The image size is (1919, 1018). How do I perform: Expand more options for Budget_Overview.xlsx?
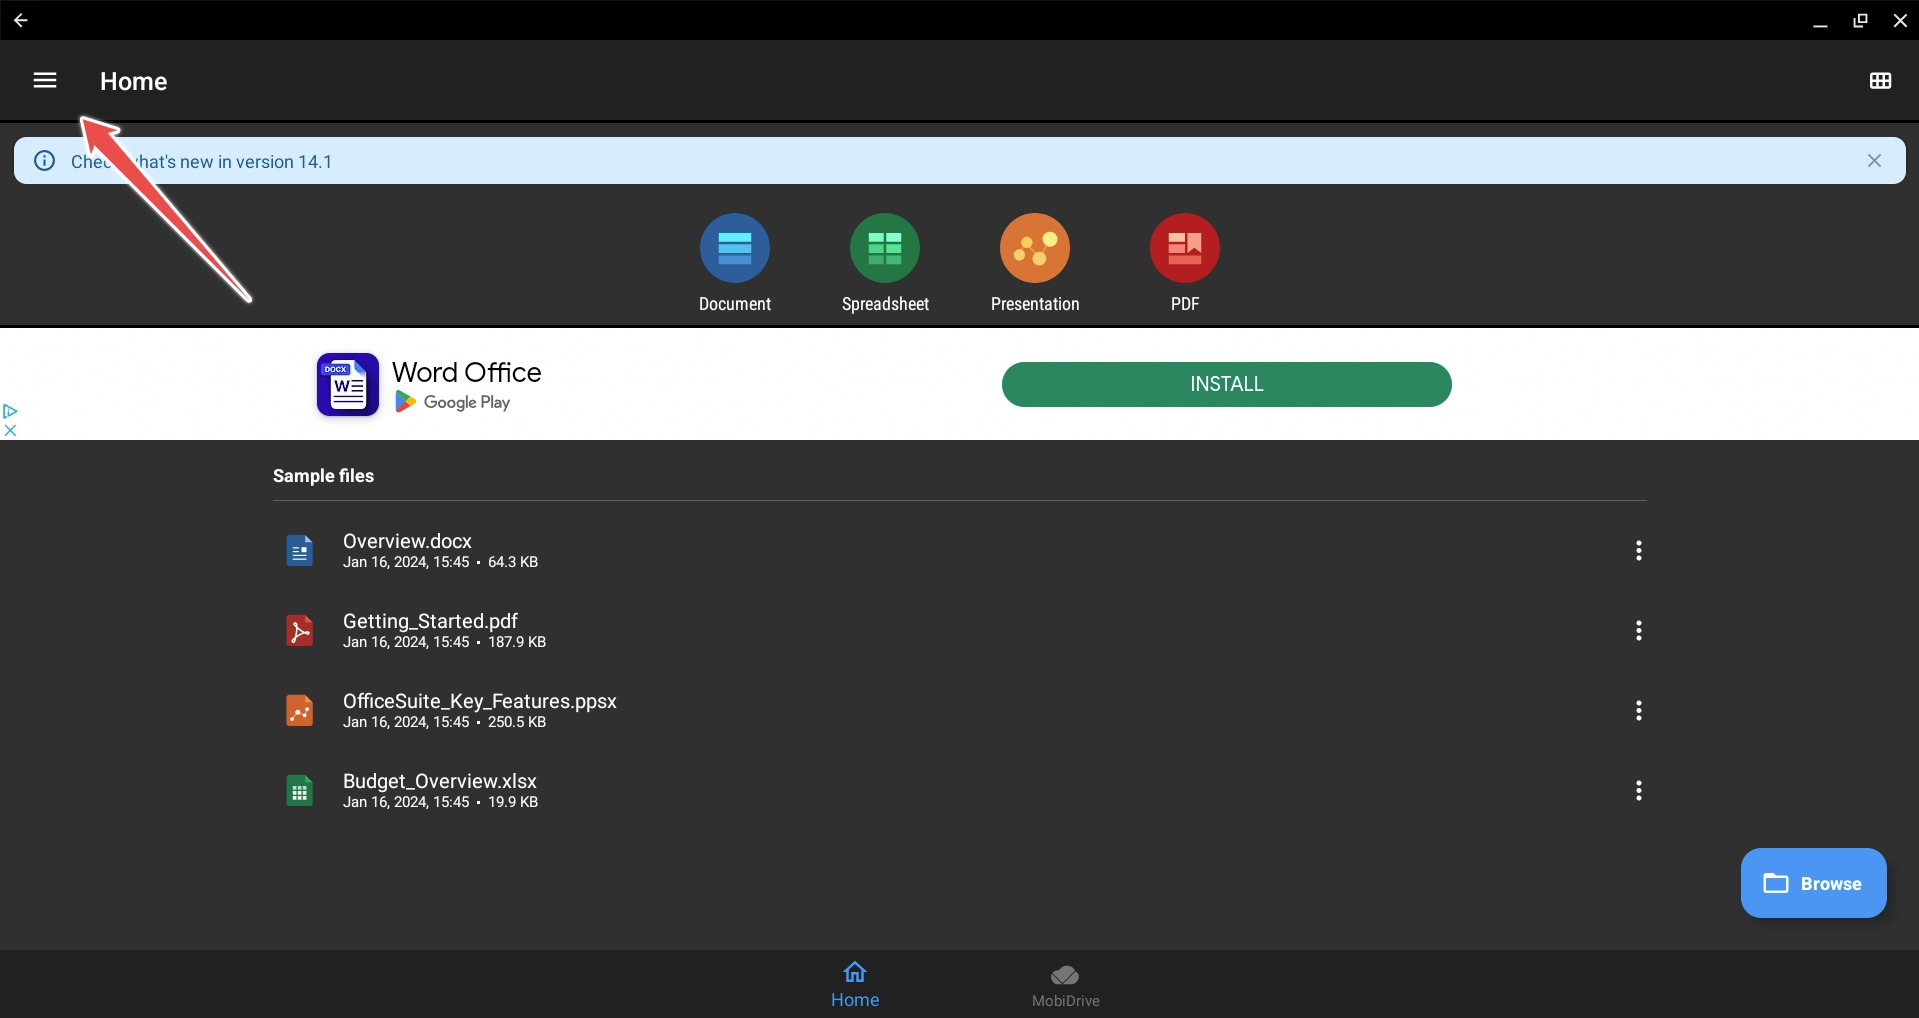1638,790
